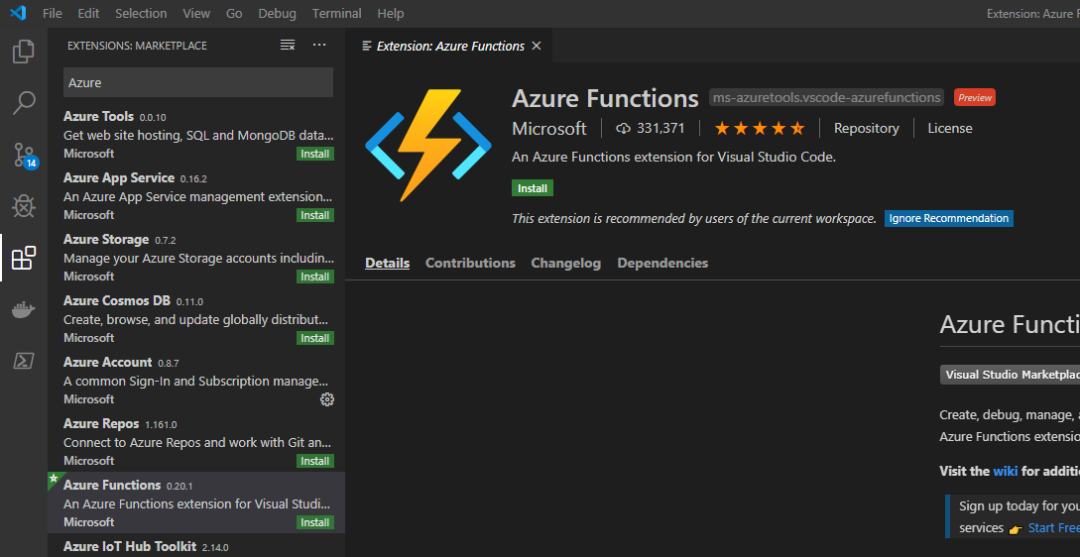Open the Explorer view in activity bar

[x=24, y=51]
